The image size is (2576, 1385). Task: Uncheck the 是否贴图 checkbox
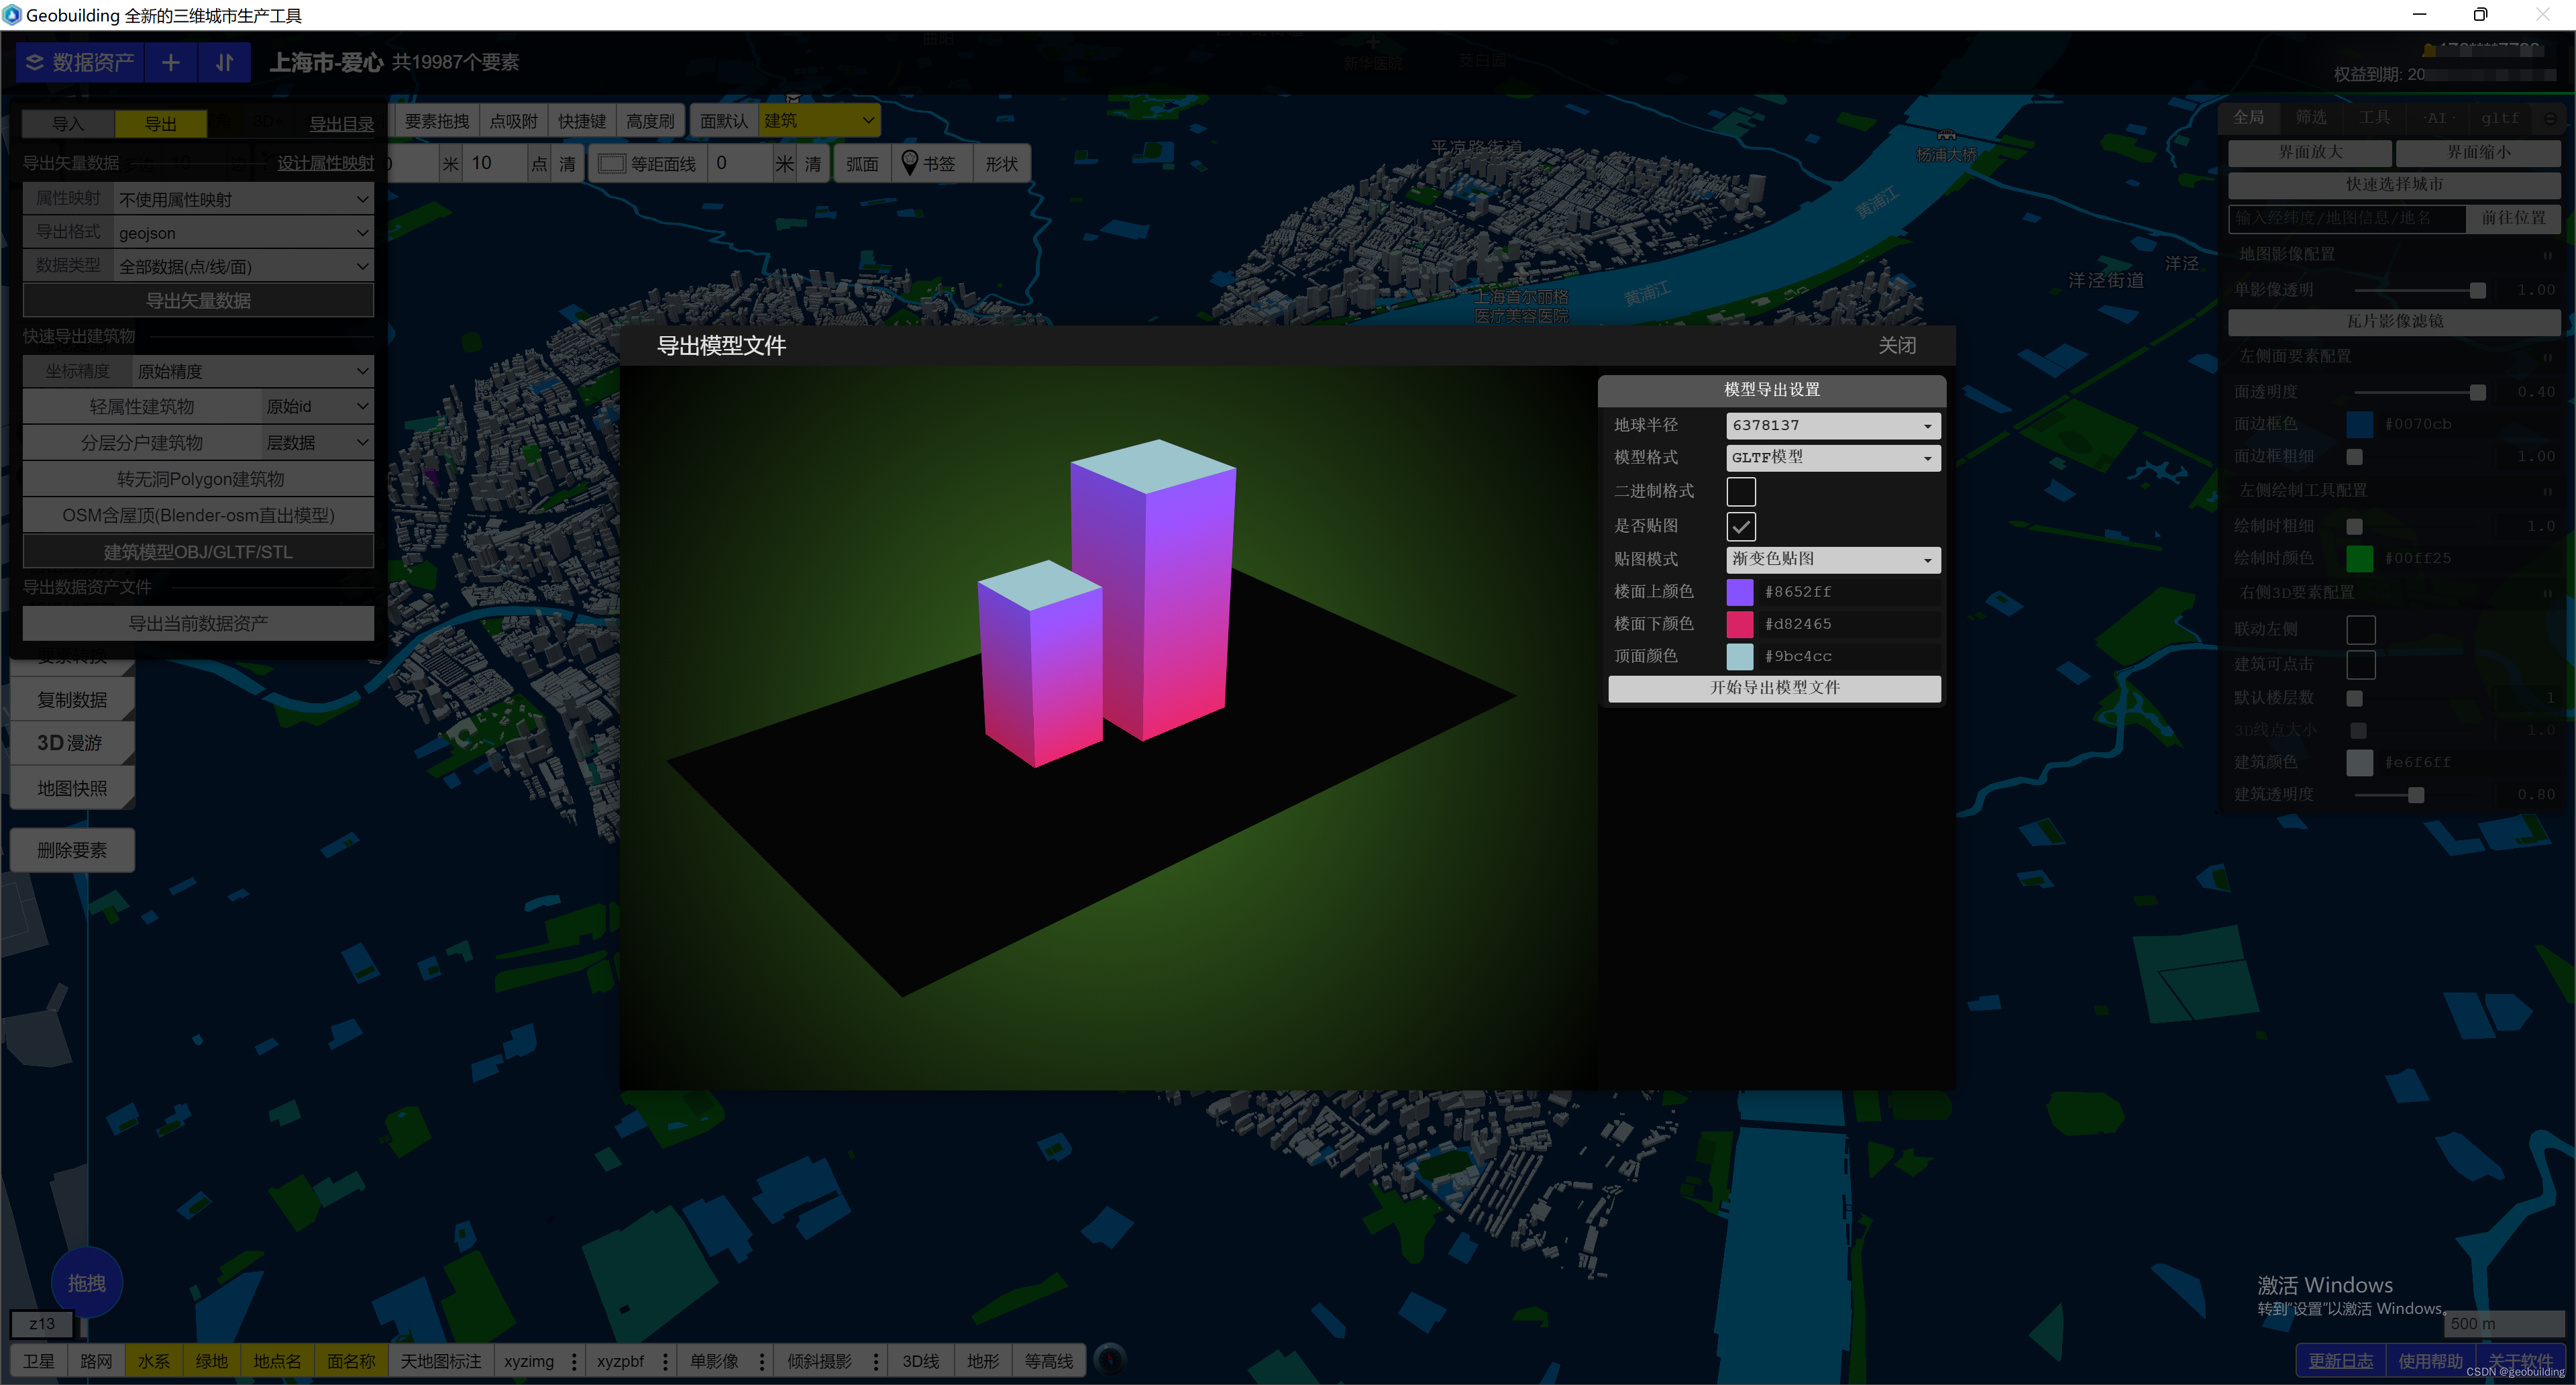point(1740,526)
